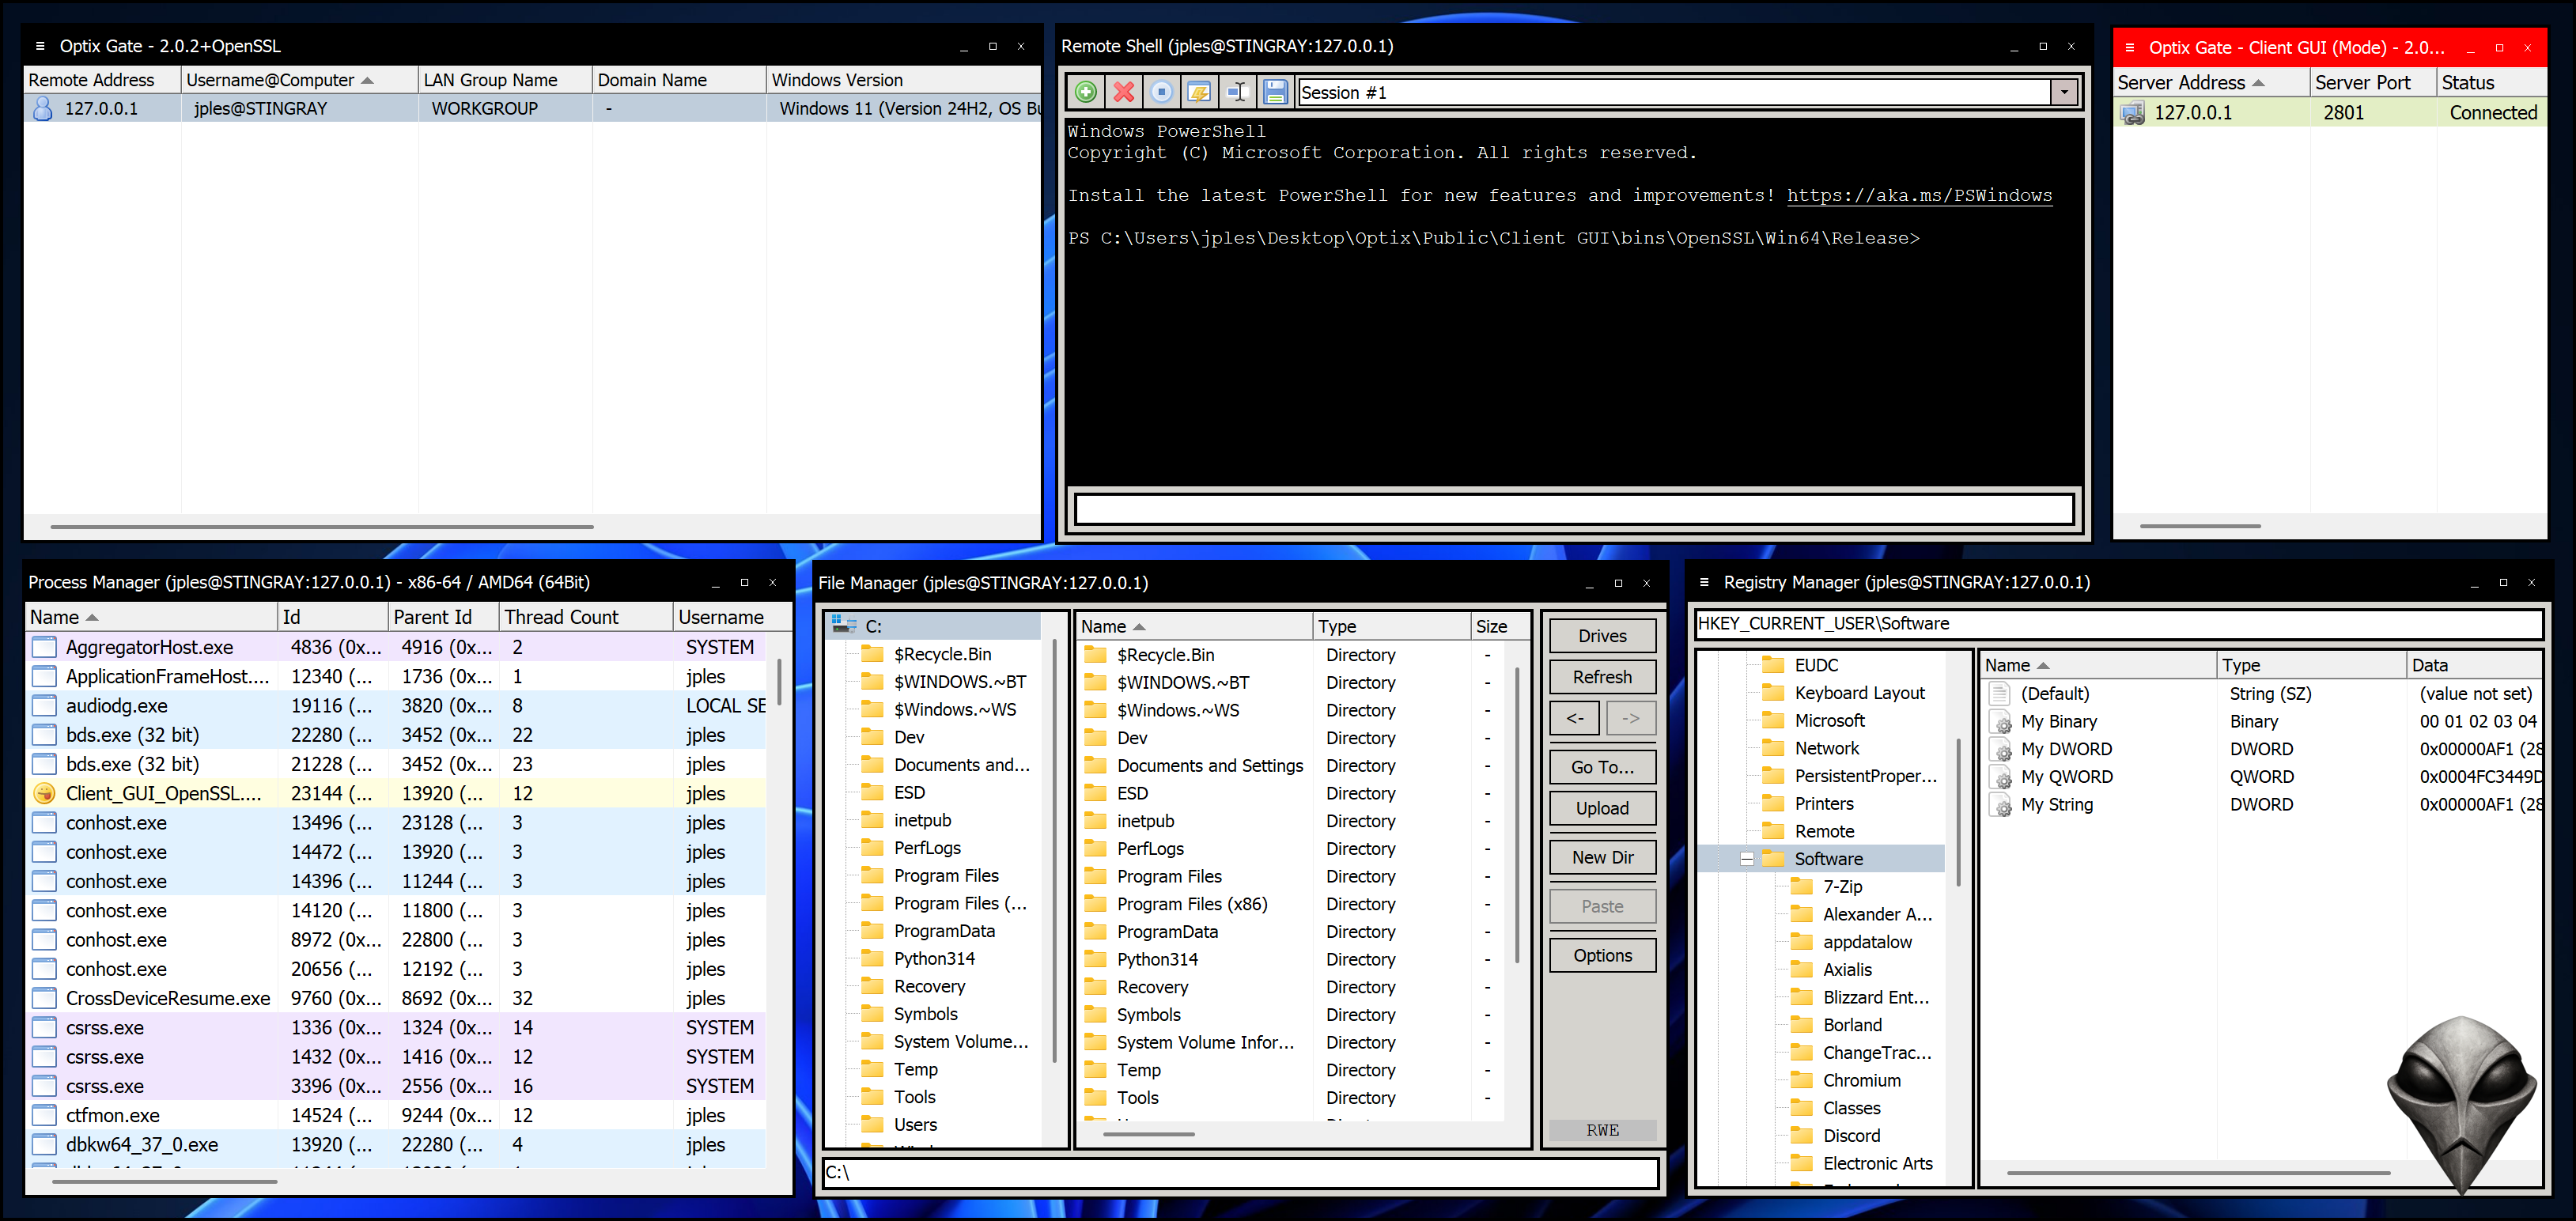Screen dimensions: 2576x1221
Task: Click the My QWORD registry value icon
Action: tap(2000, 777)
